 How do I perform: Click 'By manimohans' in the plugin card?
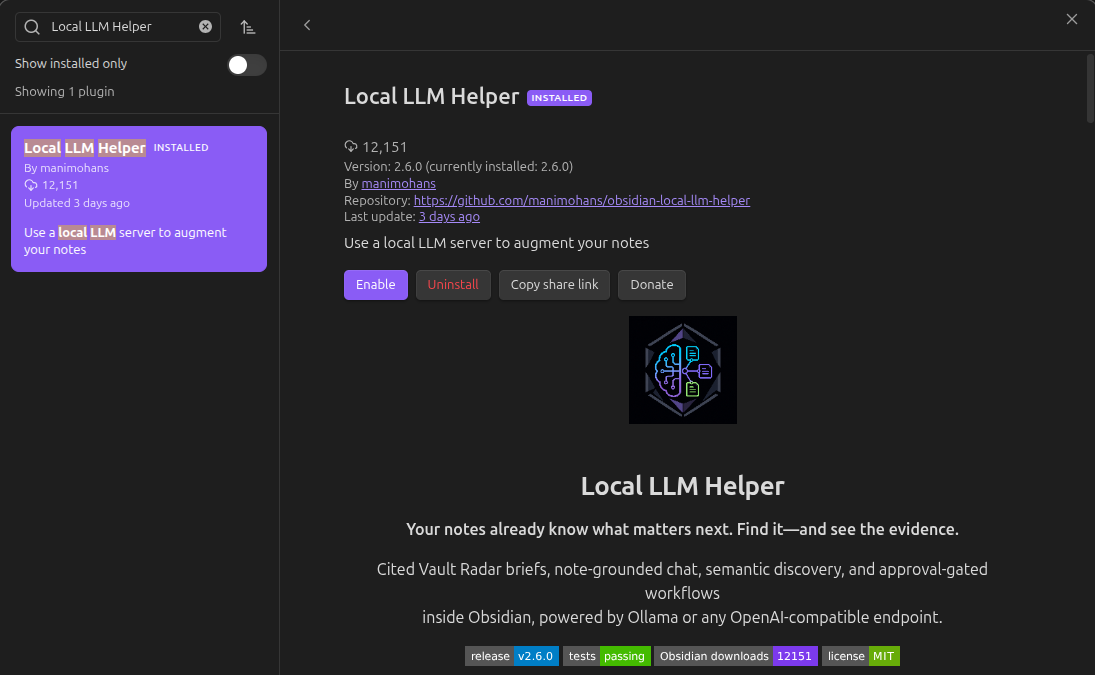(66, 168)
